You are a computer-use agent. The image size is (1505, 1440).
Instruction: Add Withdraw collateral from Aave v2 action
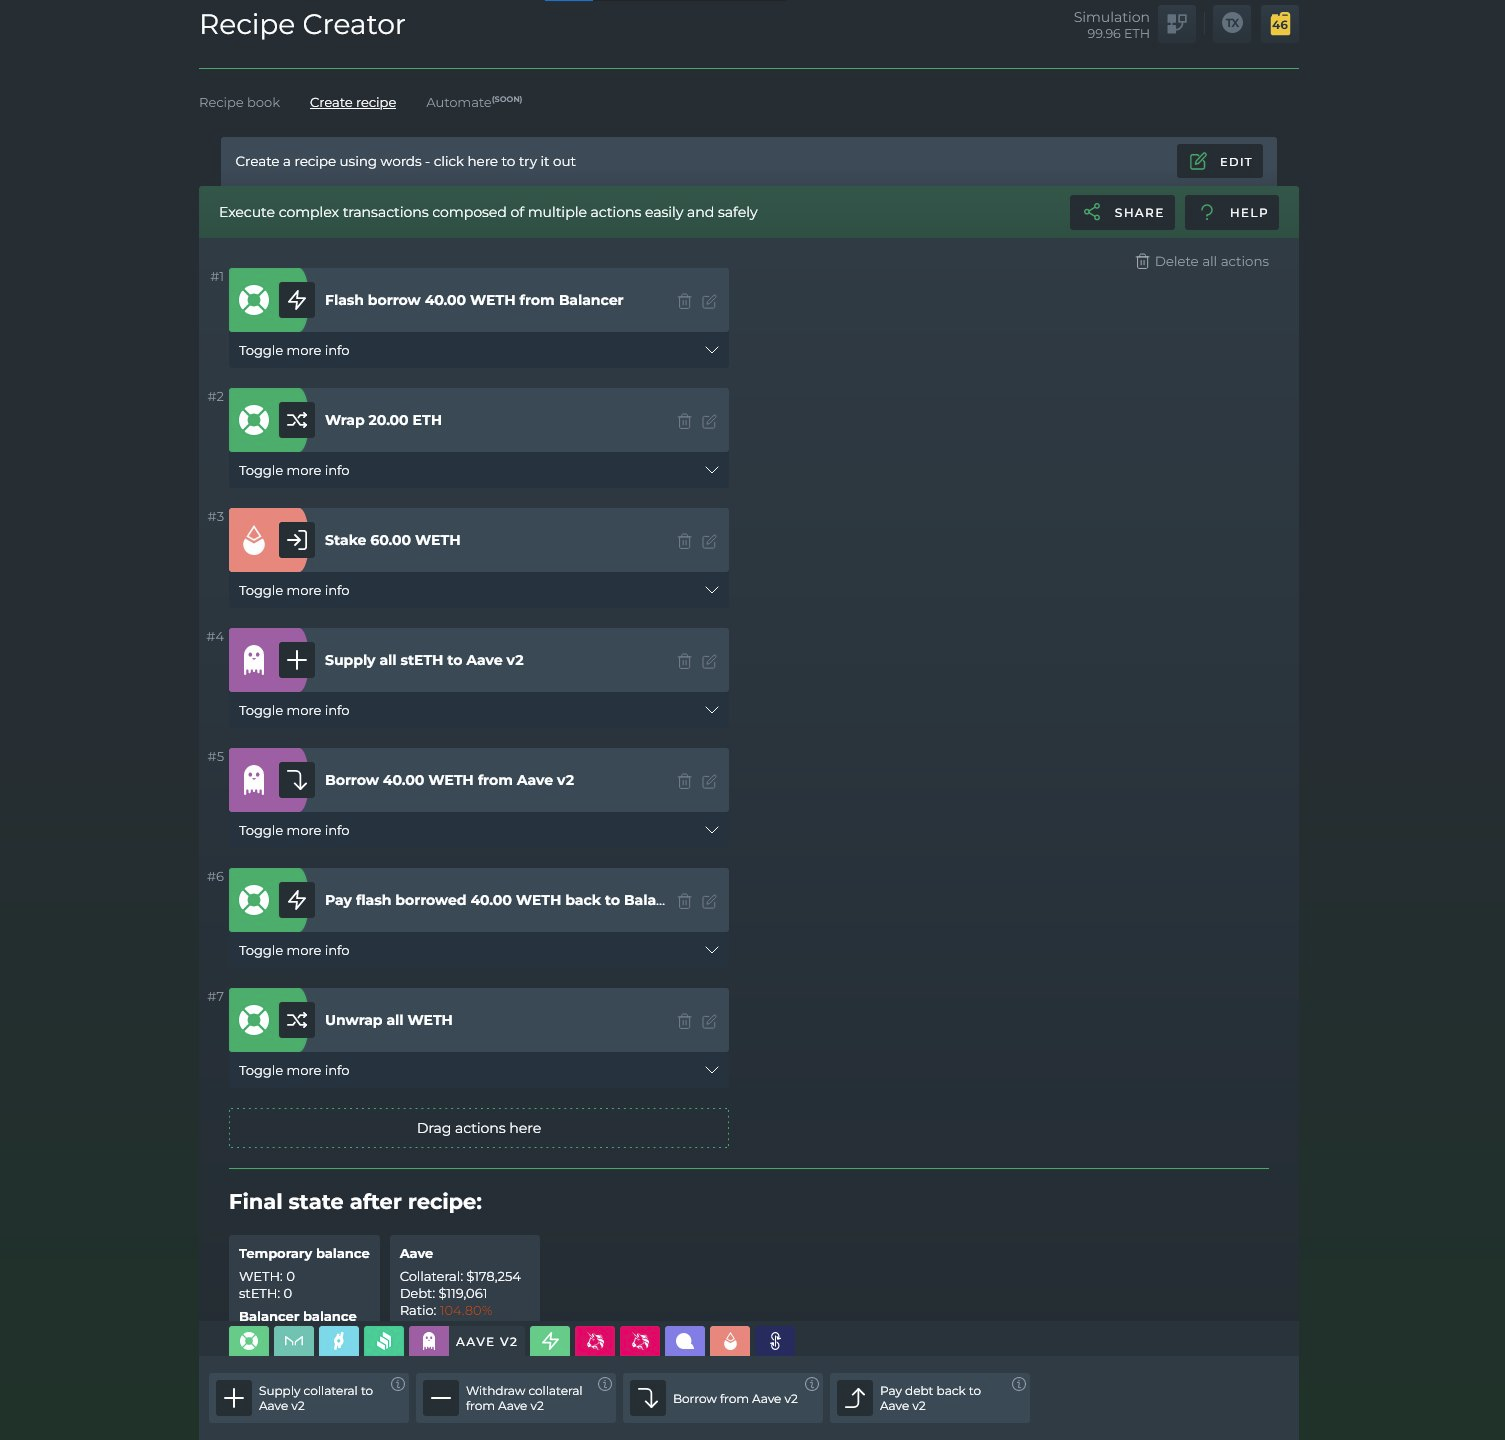[516, 1398]
